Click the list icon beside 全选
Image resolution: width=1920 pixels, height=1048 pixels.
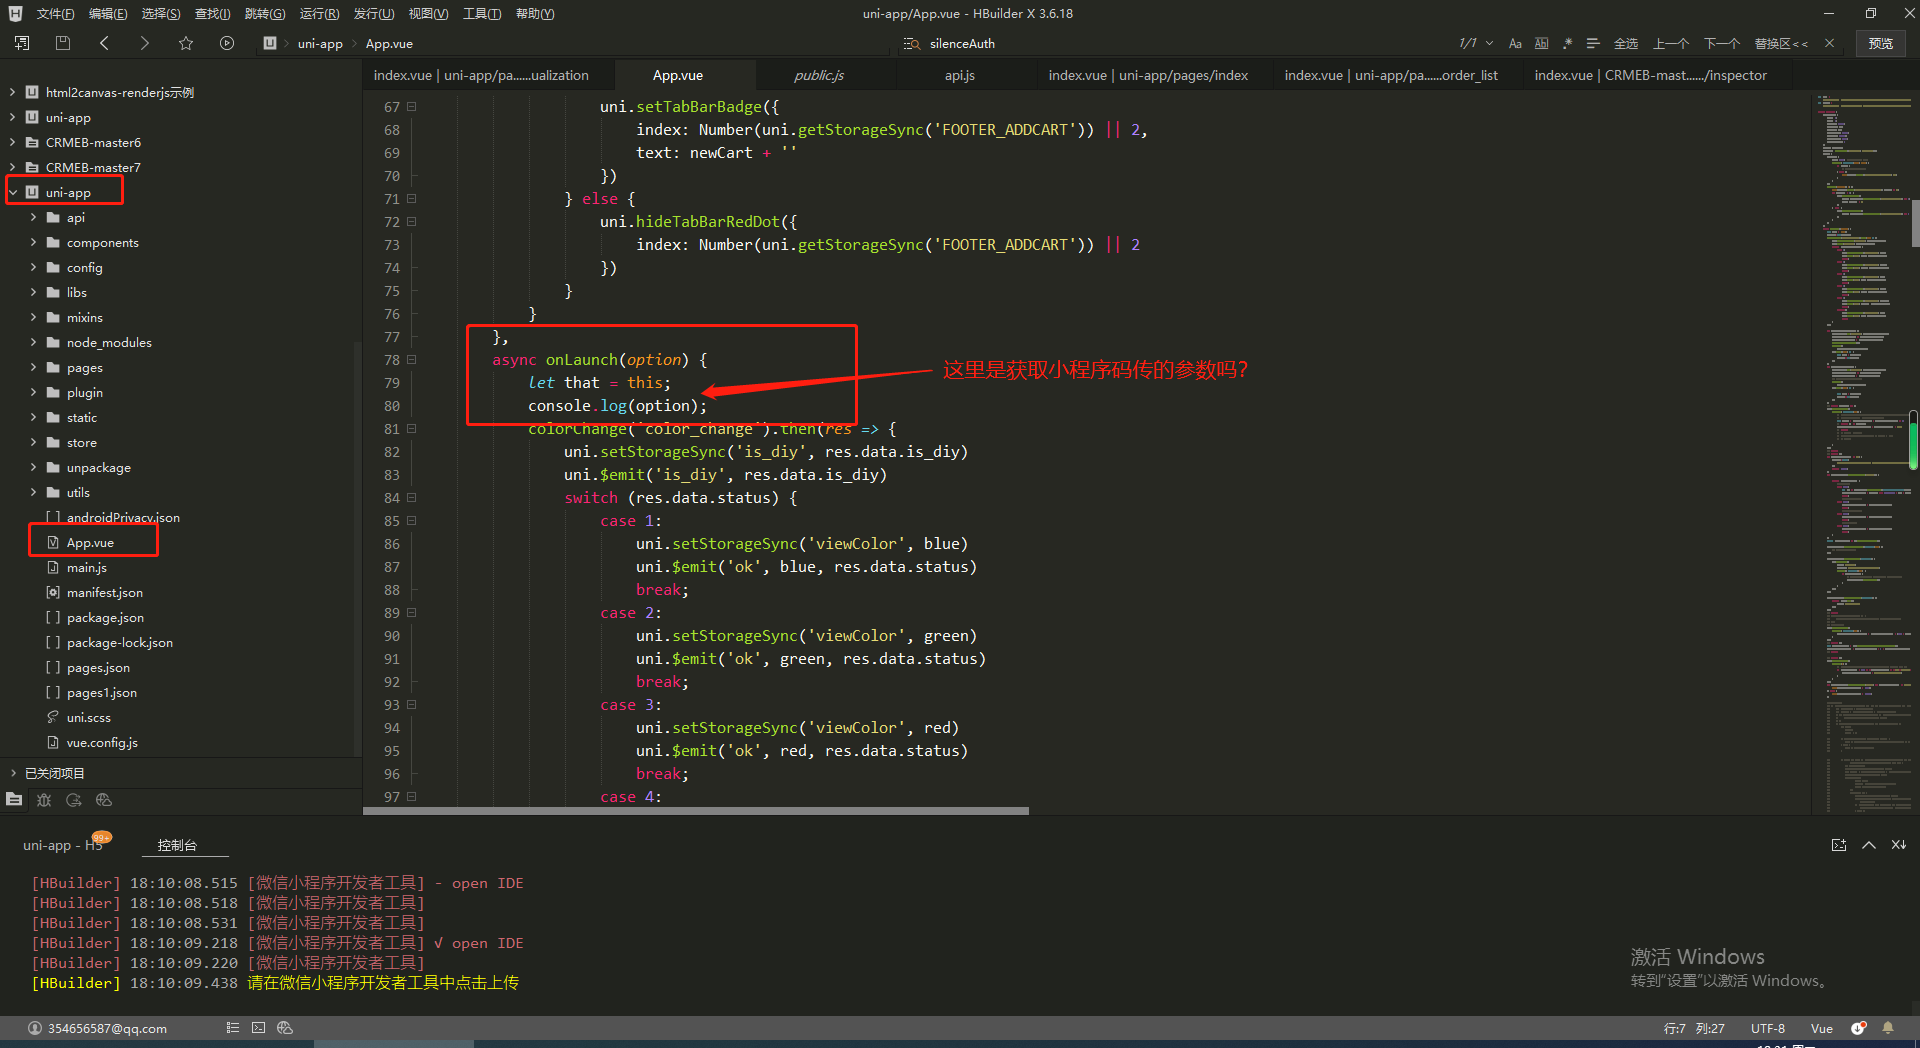1593,43
